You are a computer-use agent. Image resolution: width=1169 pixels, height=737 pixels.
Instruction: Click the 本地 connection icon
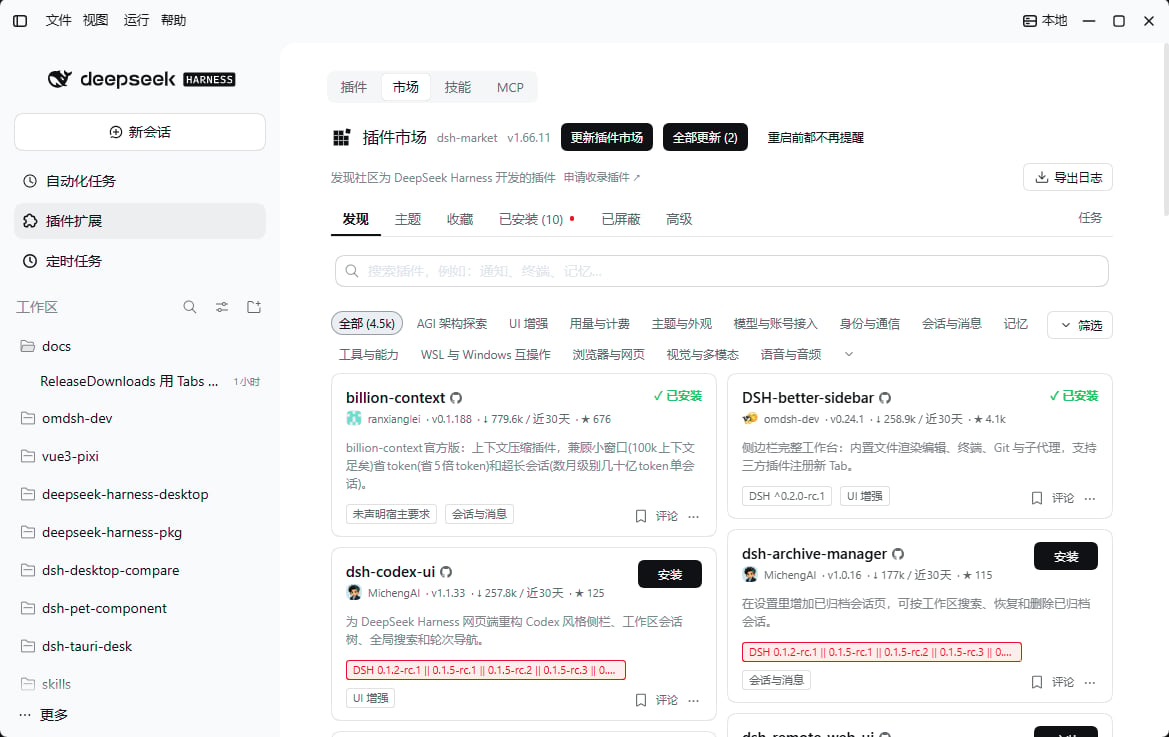pyautogui.click(x=1030, y=21)
